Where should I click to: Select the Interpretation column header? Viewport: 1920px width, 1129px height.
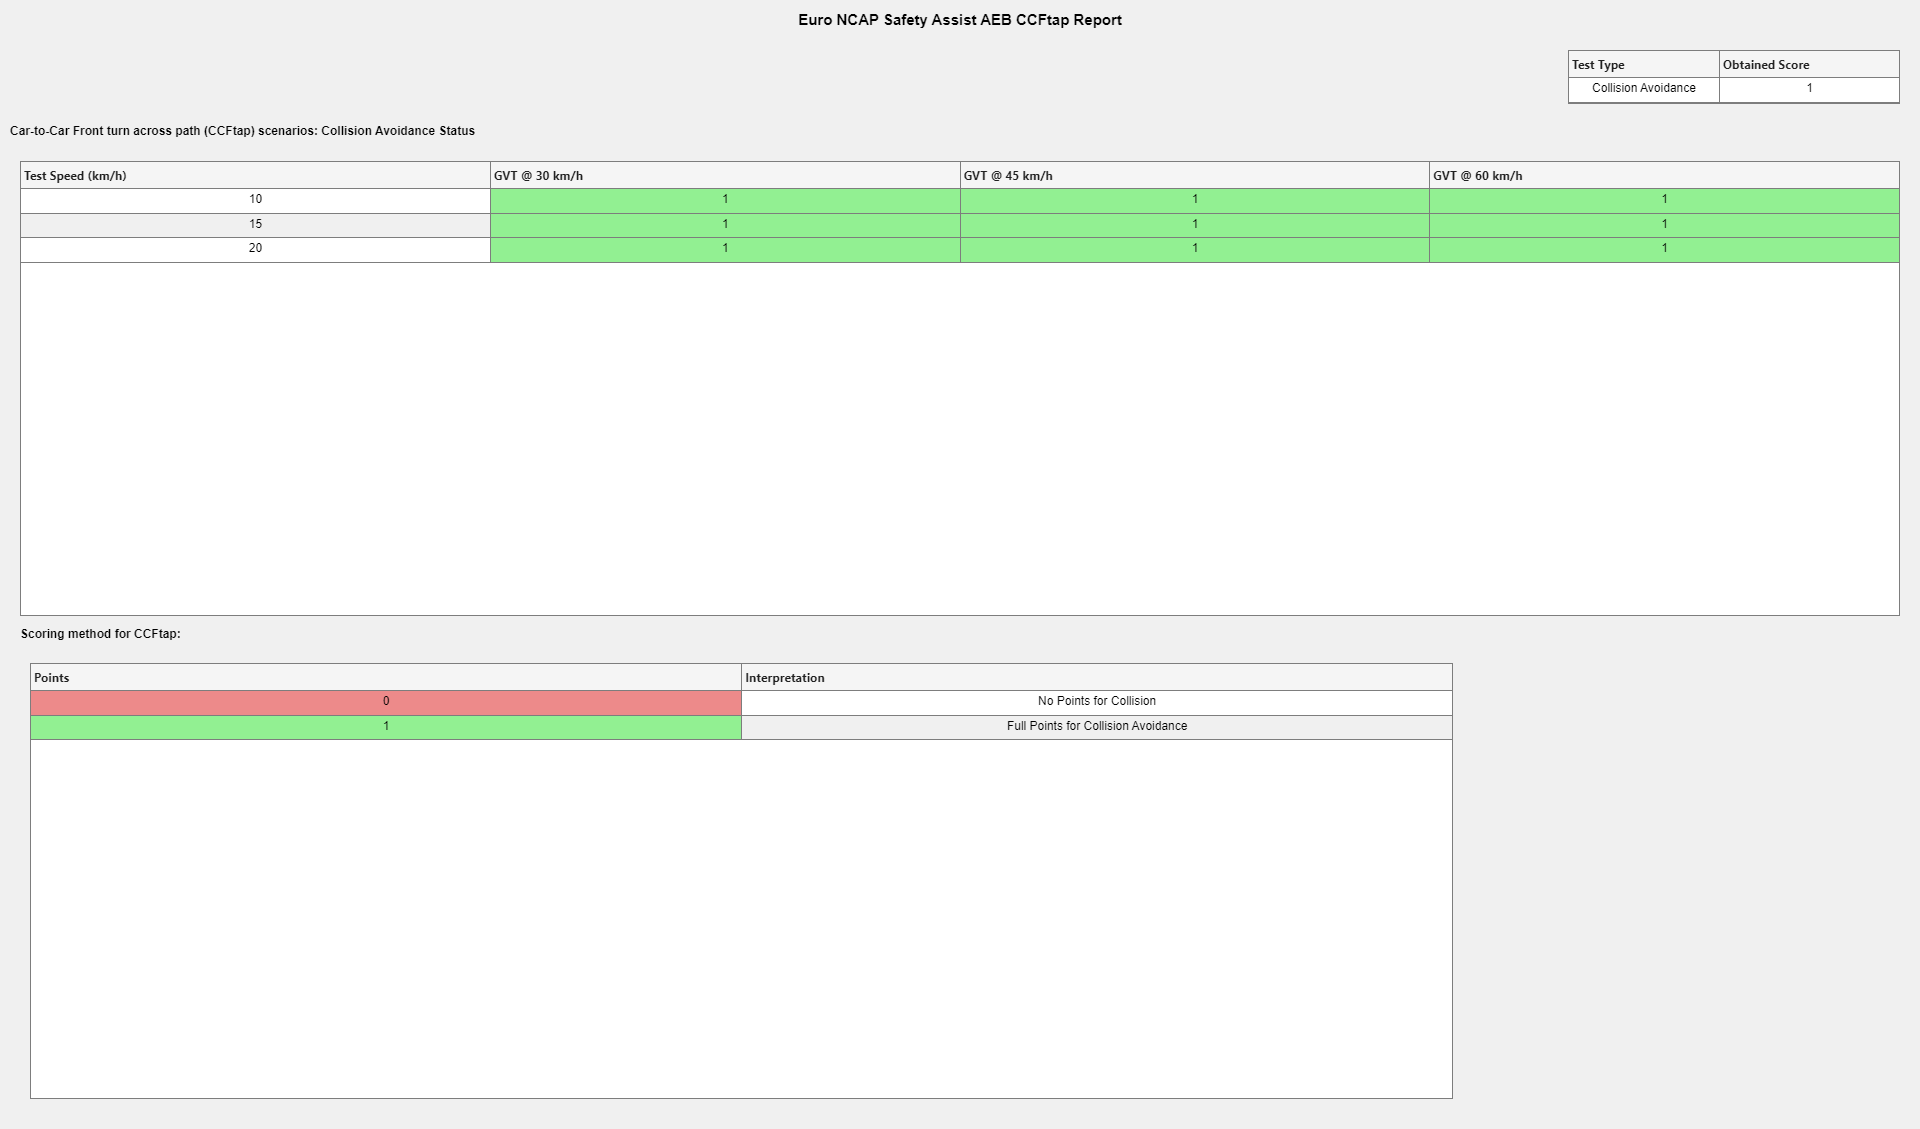[1096, 678]
